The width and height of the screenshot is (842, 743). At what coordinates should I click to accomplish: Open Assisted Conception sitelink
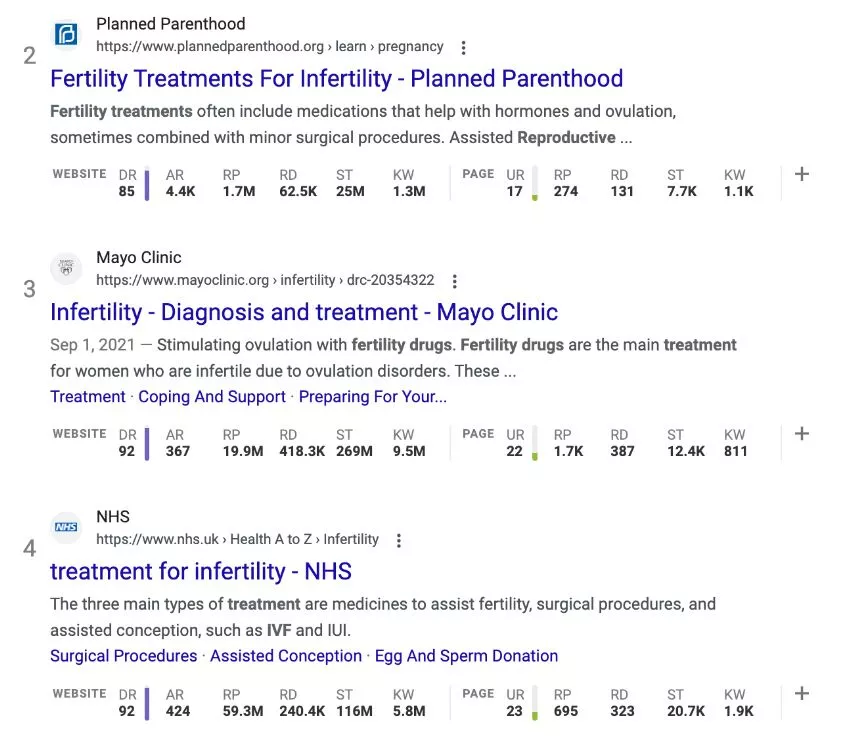[x=286, y=656]
